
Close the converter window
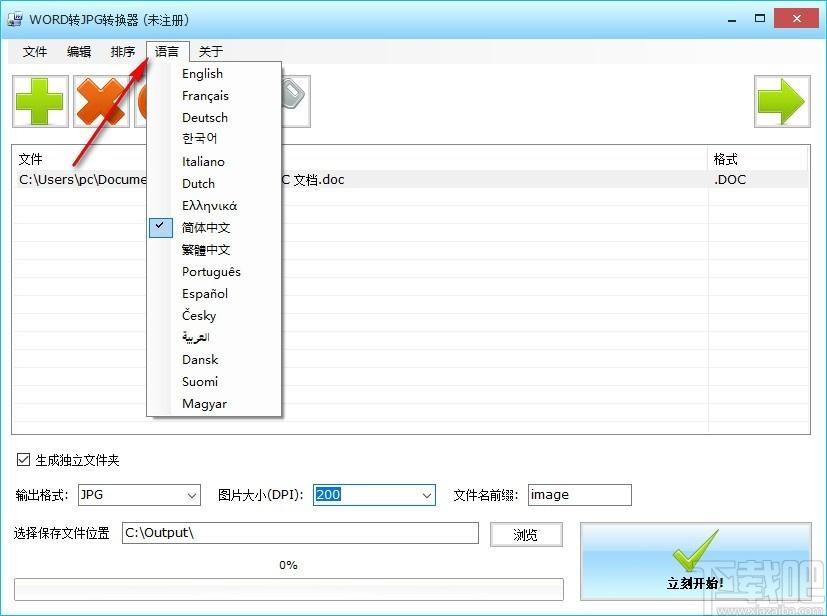tap(796, 19)
